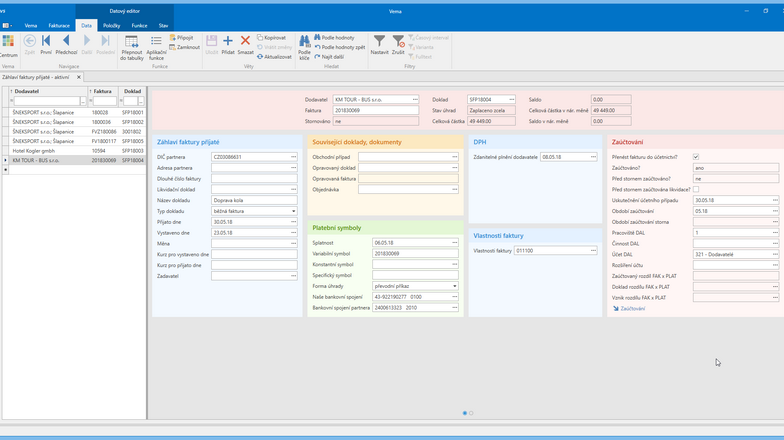
Task: Switch to table view via Přepnout do tabulky
Action: pos(131,47)
